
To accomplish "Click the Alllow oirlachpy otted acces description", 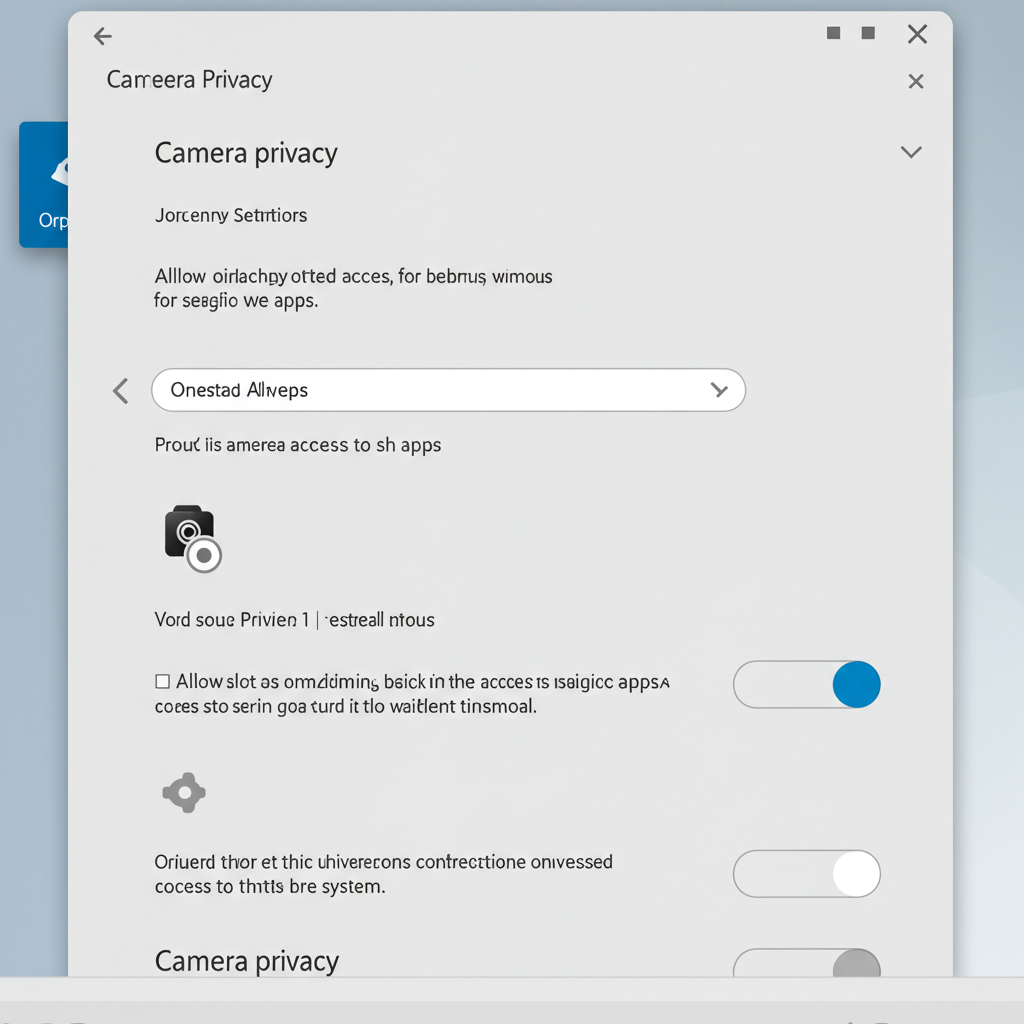I will click(353, 288).
